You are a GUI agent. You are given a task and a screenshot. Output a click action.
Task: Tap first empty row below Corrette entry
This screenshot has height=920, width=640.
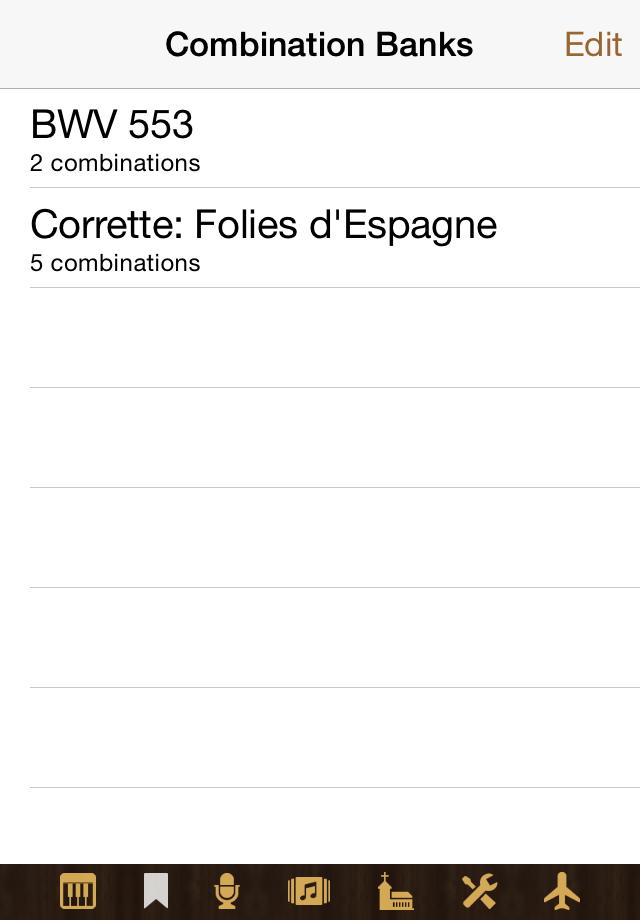tap(320, 338)
